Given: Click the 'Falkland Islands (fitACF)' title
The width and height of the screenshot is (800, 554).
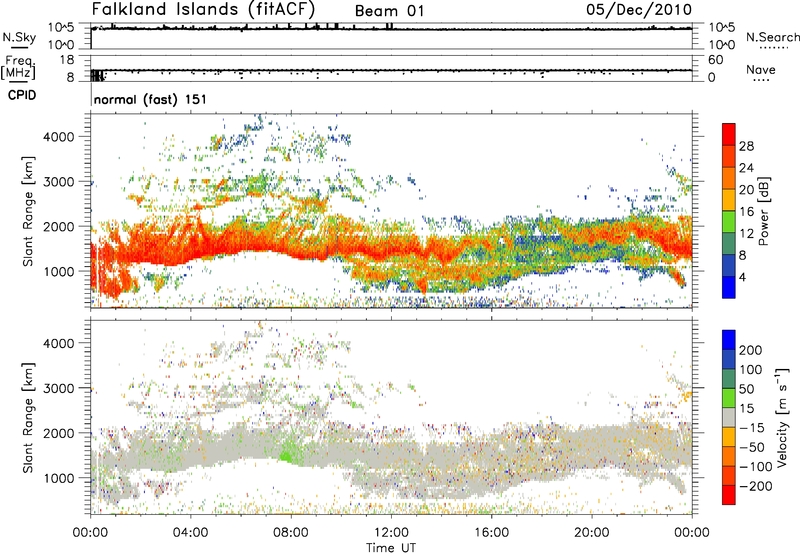Looking at the screenshot, I should tap(203, 9).
